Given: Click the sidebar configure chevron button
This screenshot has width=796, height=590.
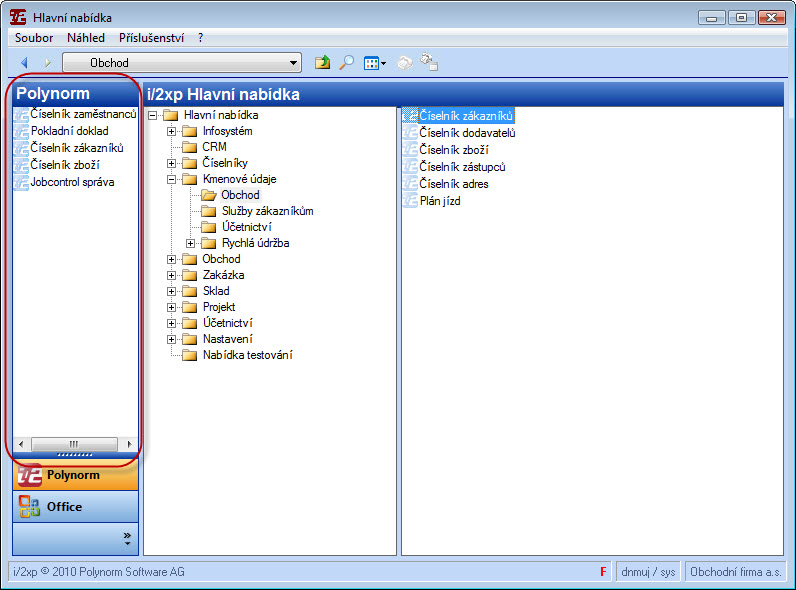Looking at the screenshot, I should pyautogui.click(x=127, y=539).
